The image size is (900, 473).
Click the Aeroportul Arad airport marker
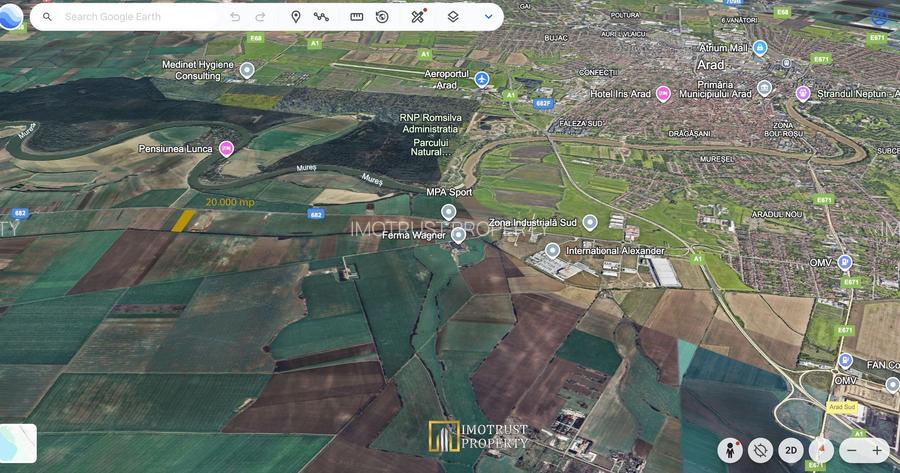click(482, 79)
